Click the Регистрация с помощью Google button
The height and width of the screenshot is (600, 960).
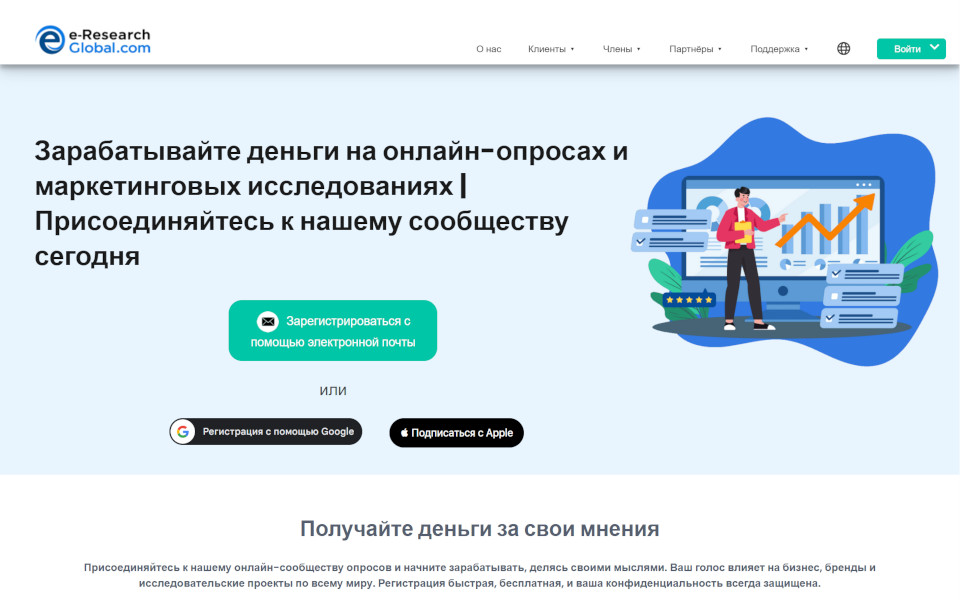[265, 431]
